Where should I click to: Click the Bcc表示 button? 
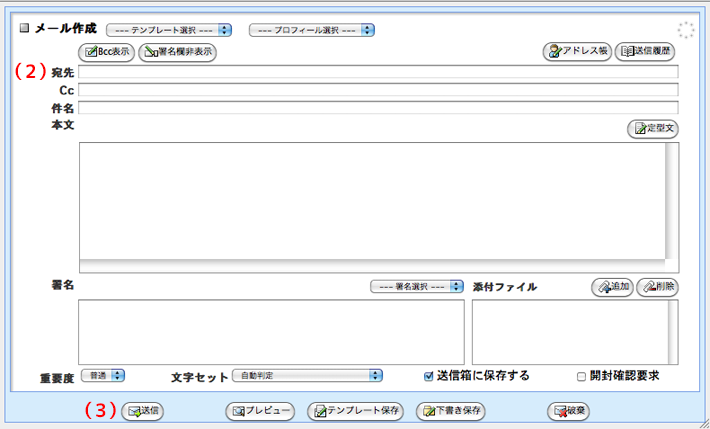[106, 52]
